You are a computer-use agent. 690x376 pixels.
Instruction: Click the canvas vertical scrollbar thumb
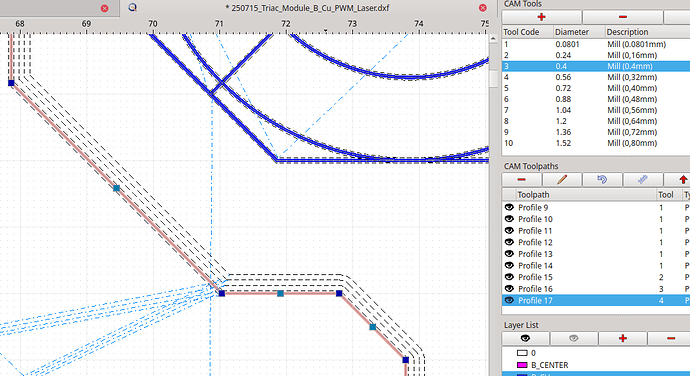493,79
